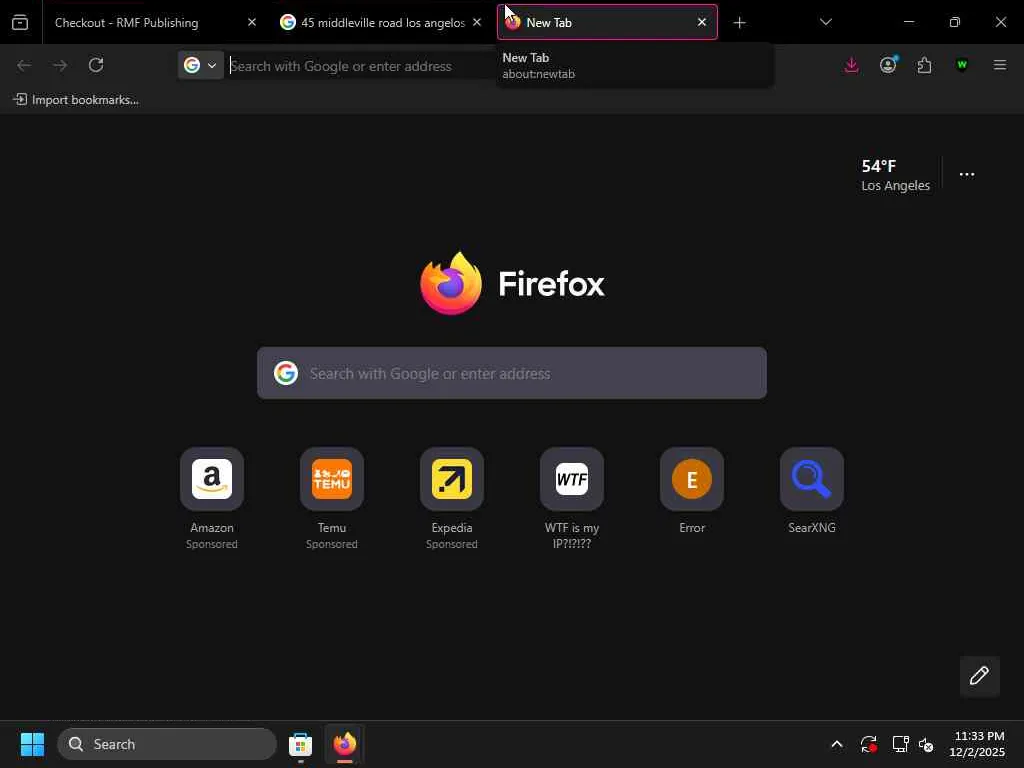This screenshot has width=1024, height=768.
Task: Close the 45 middleville road tab
Action: click(477, 22)
